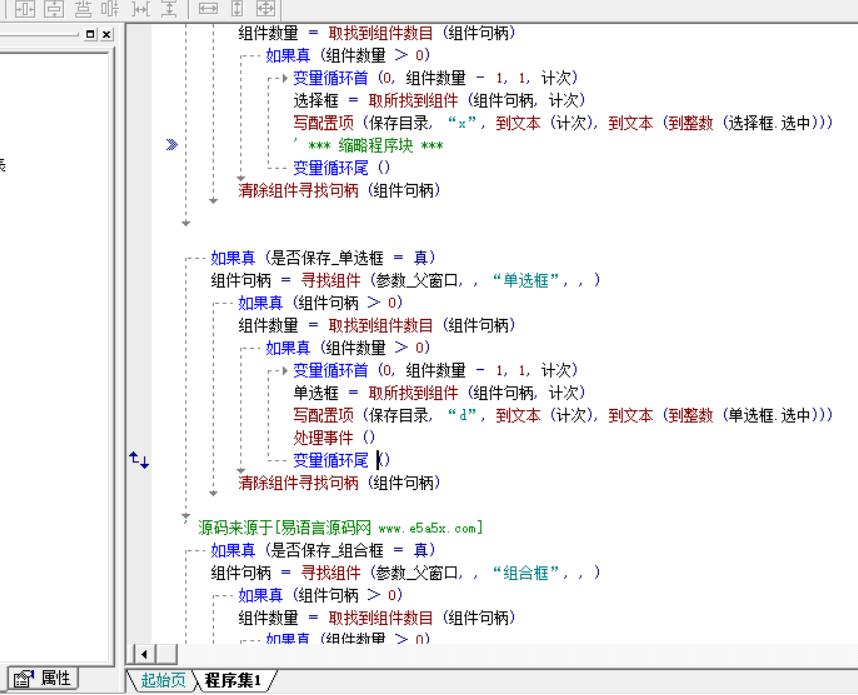
Task: Expand the collapsed code block chevron marker
Action: 172,144
